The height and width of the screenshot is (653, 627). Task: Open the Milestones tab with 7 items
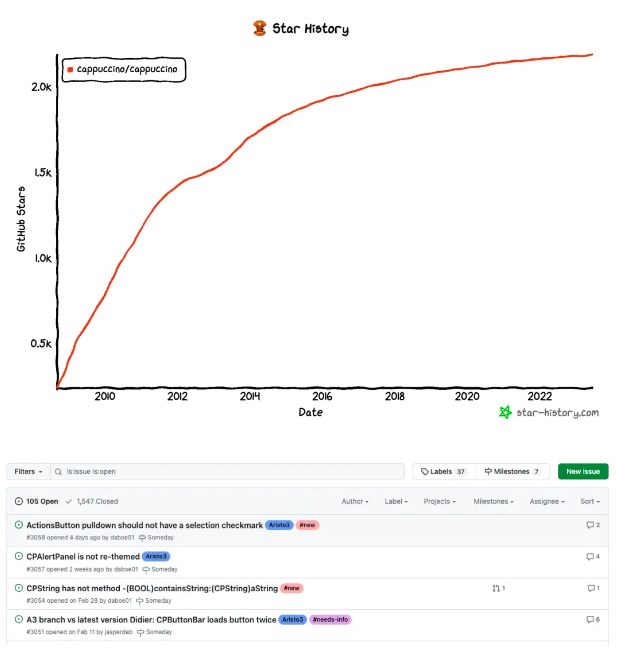(x=512, y=471)
